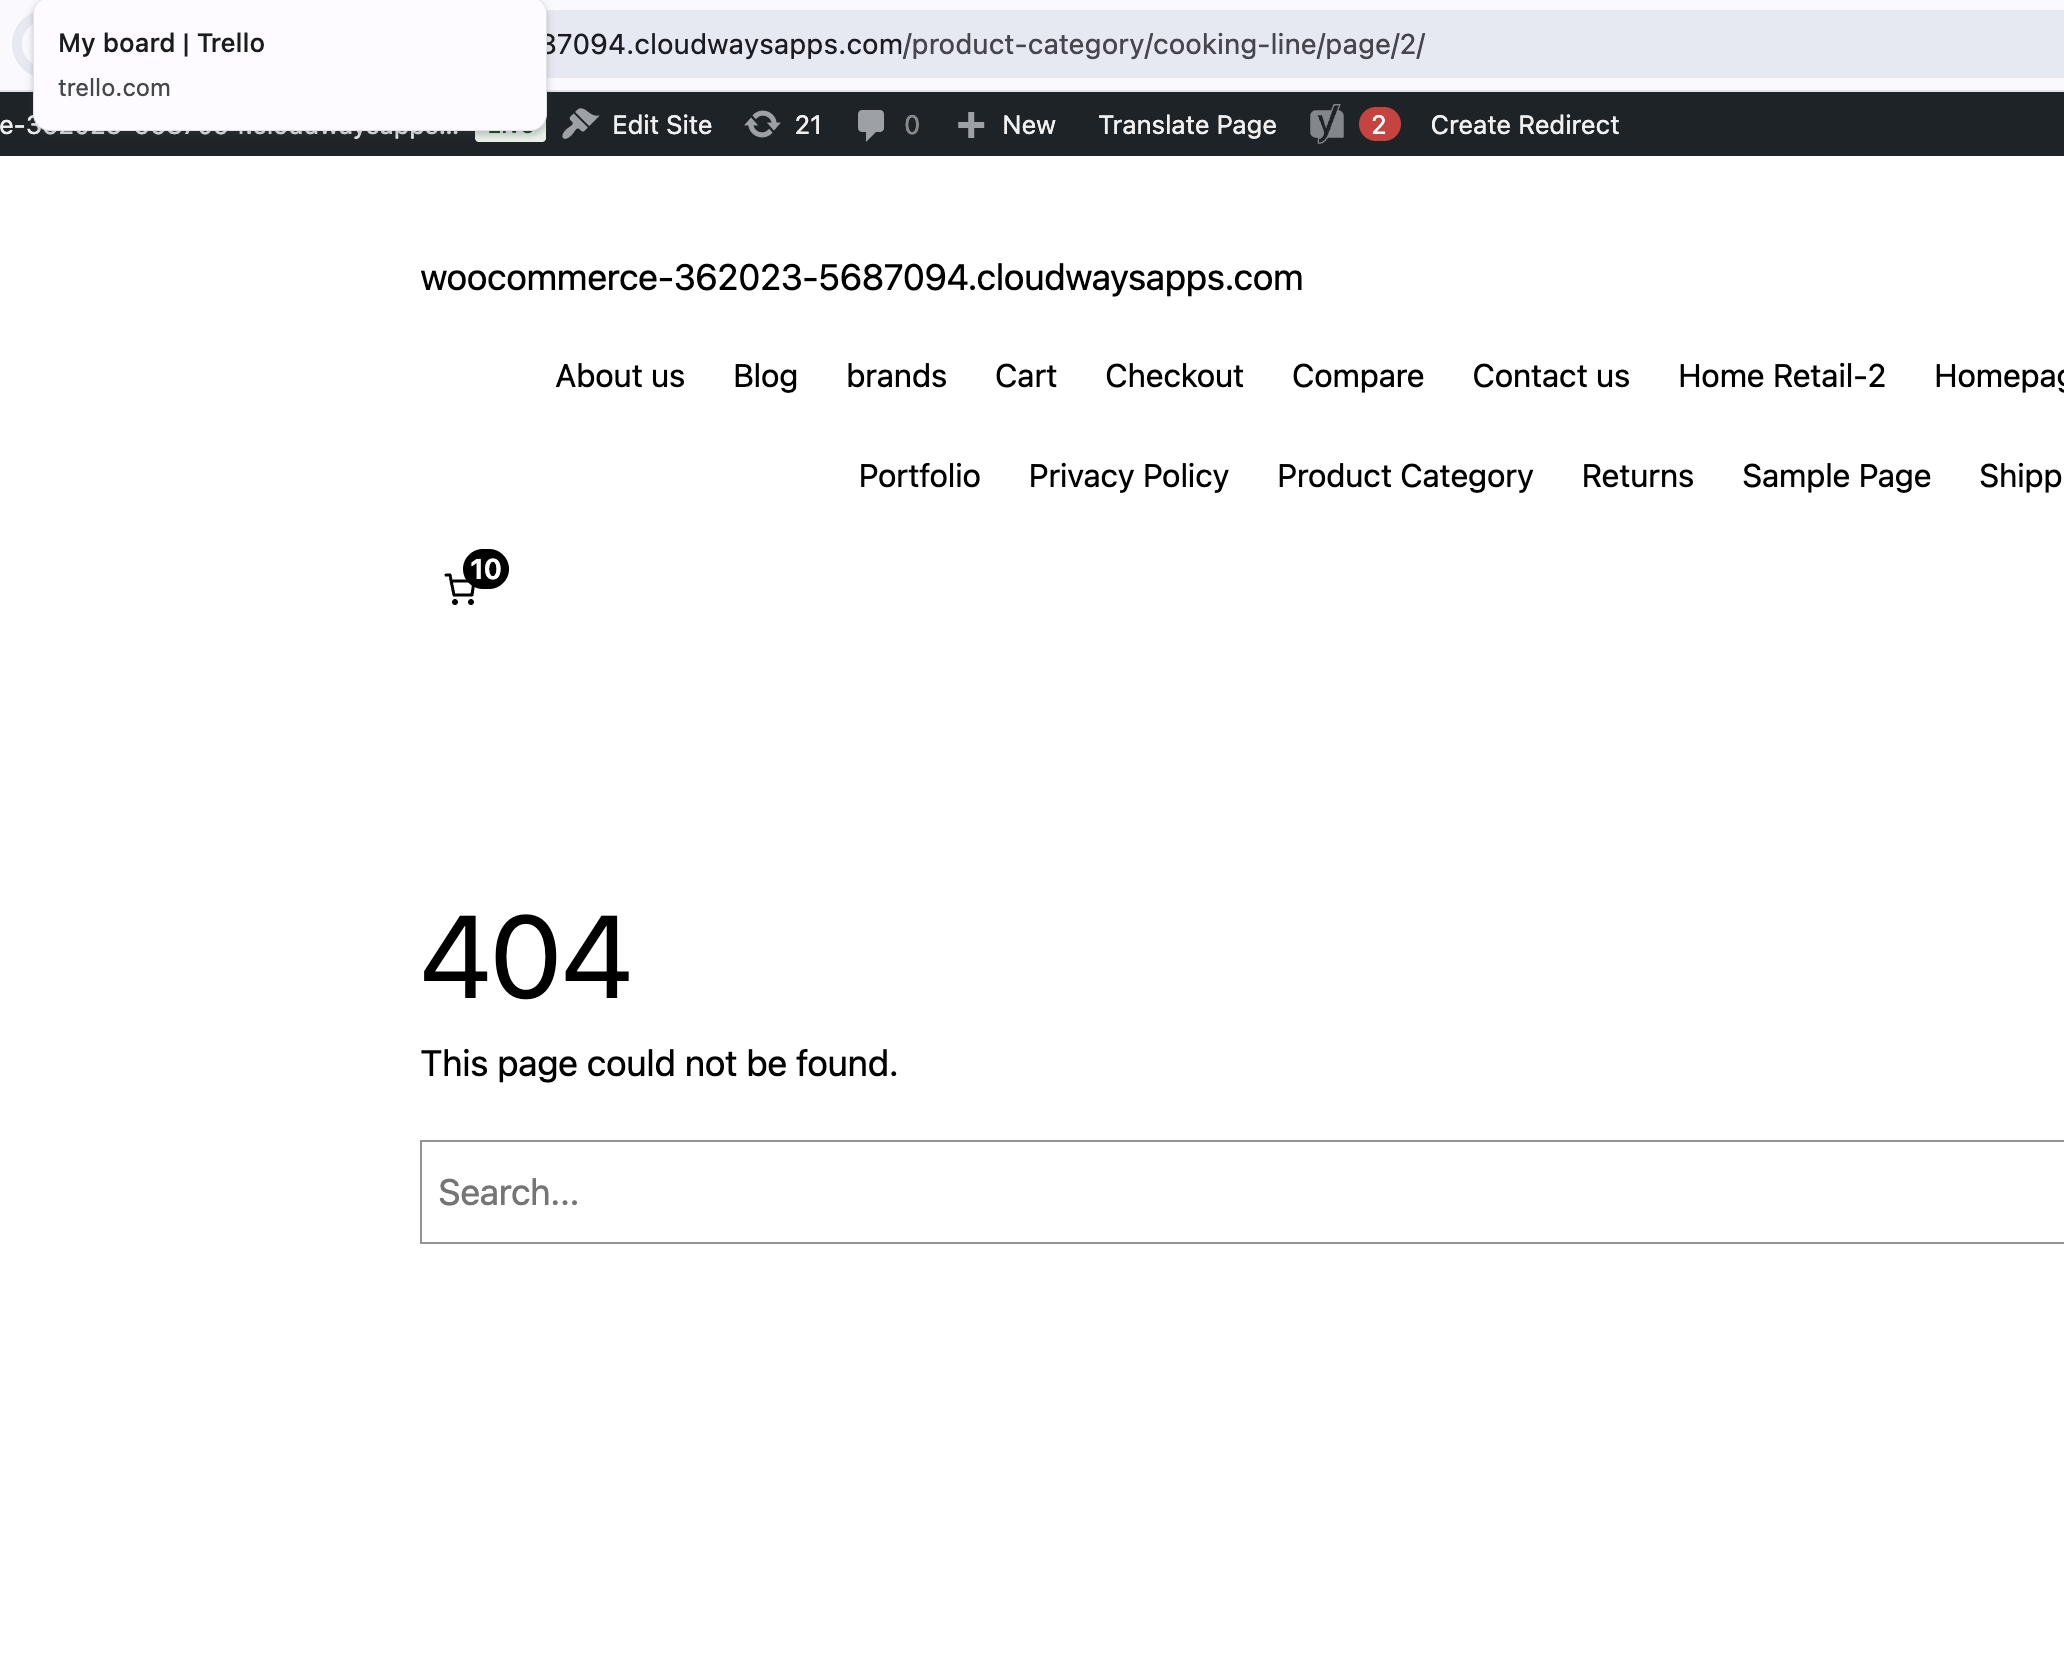The image size is (2064, 1670).
Task: Open the Yoast SEO icon menu
Action: (1327, 124)
